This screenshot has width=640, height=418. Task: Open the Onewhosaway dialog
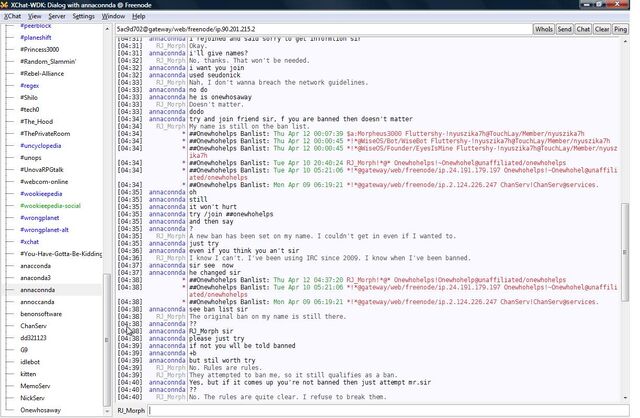40,410
